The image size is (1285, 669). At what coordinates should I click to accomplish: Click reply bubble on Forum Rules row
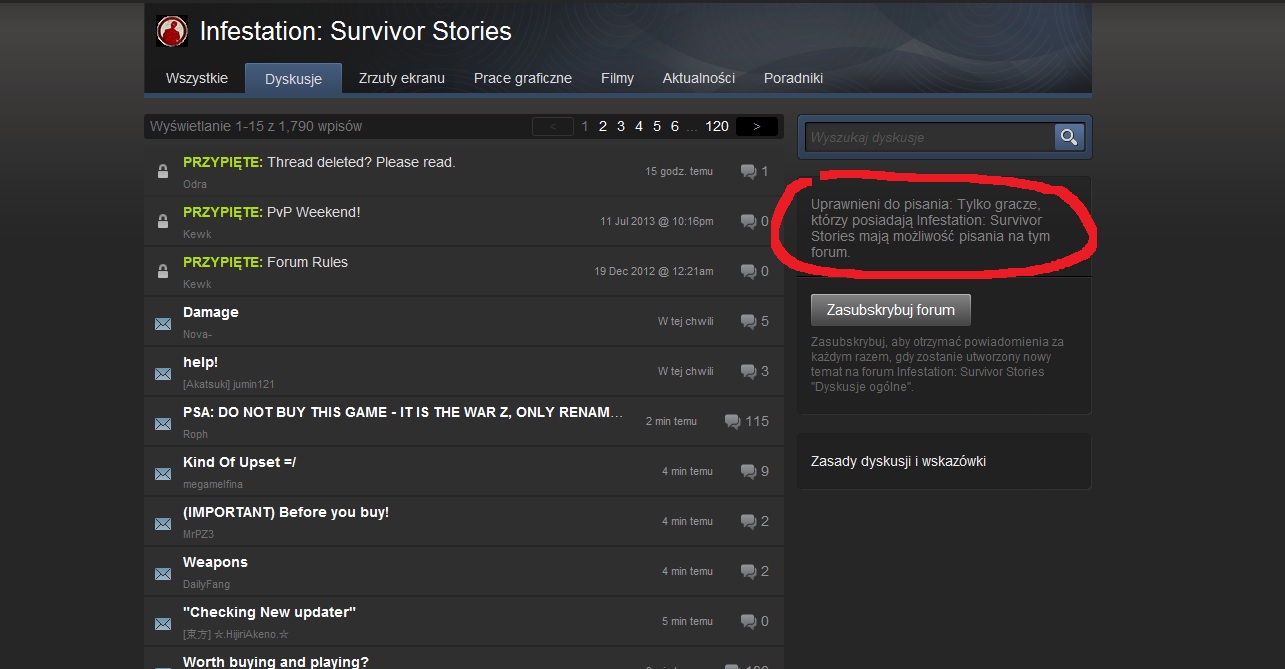click(748, 272)
